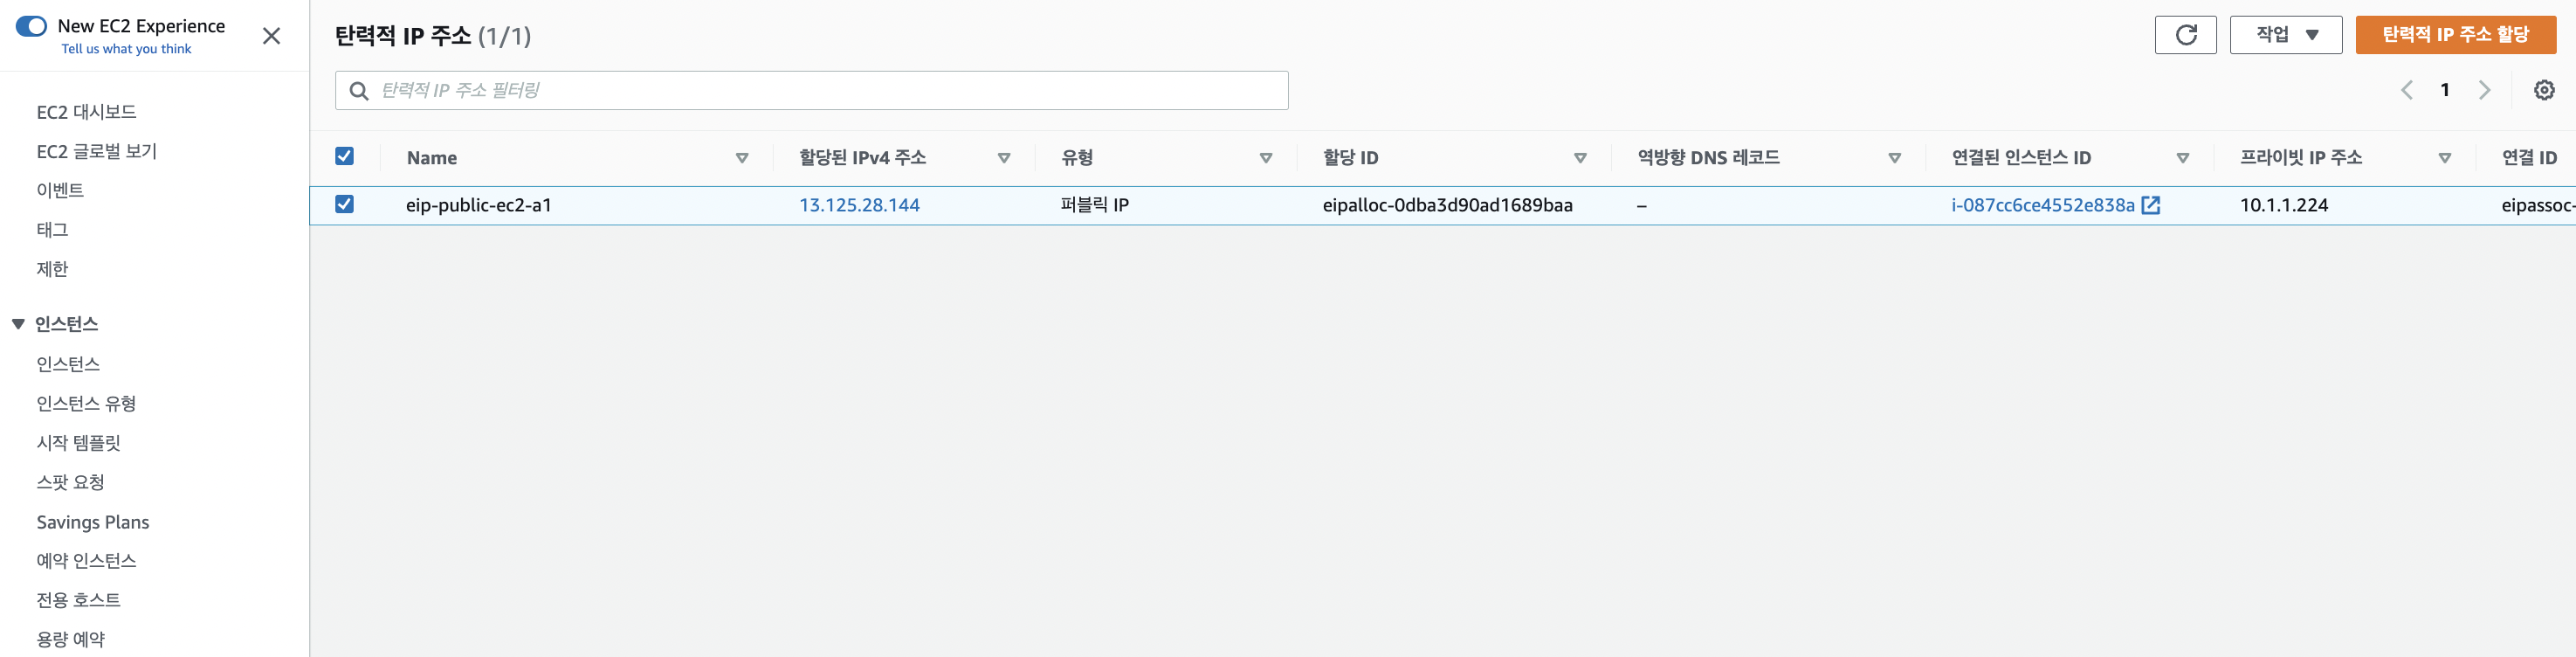Screen dimensions: 2576x657
Task: Open 인스턴스 page in sidebar
Action: tap(68, 364)
